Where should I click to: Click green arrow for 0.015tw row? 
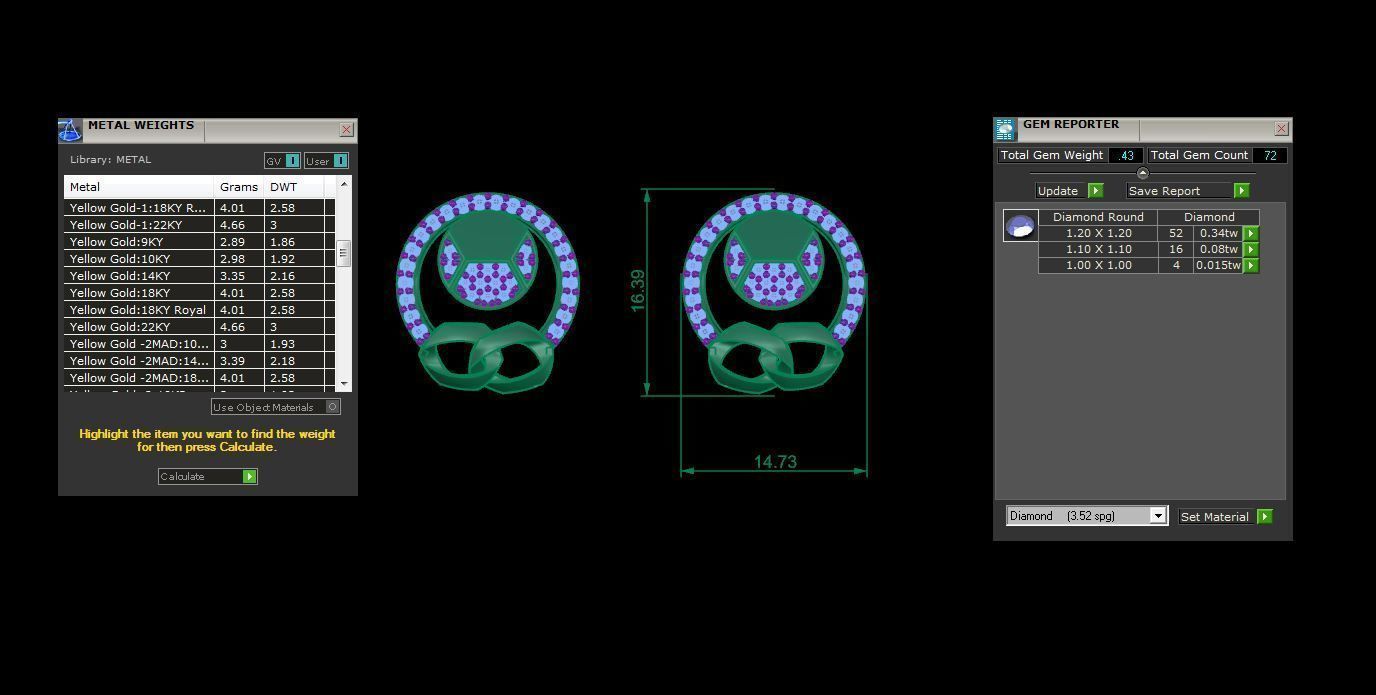1251,266
